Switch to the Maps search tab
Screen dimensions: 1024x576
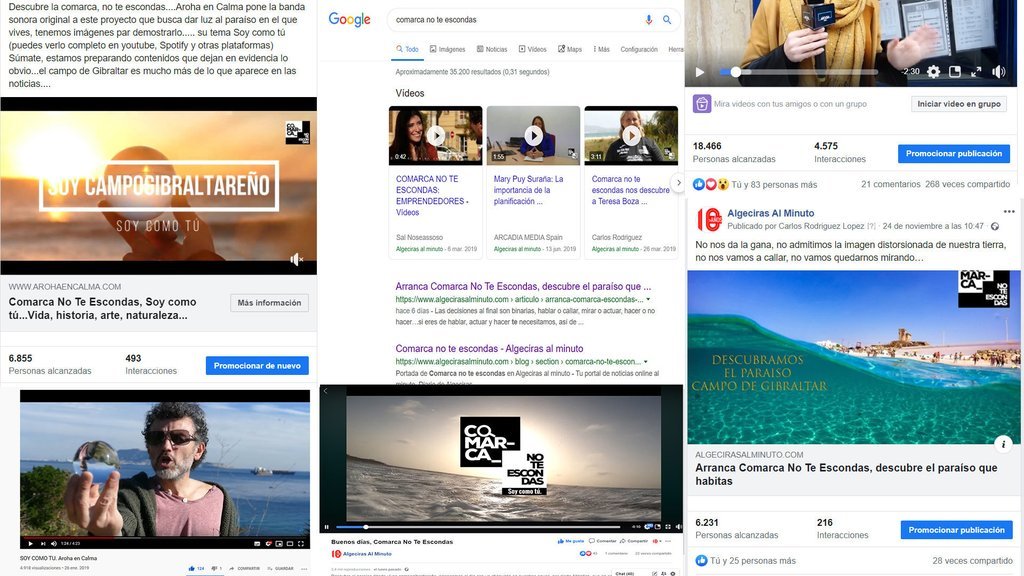[x=569, y=49]
